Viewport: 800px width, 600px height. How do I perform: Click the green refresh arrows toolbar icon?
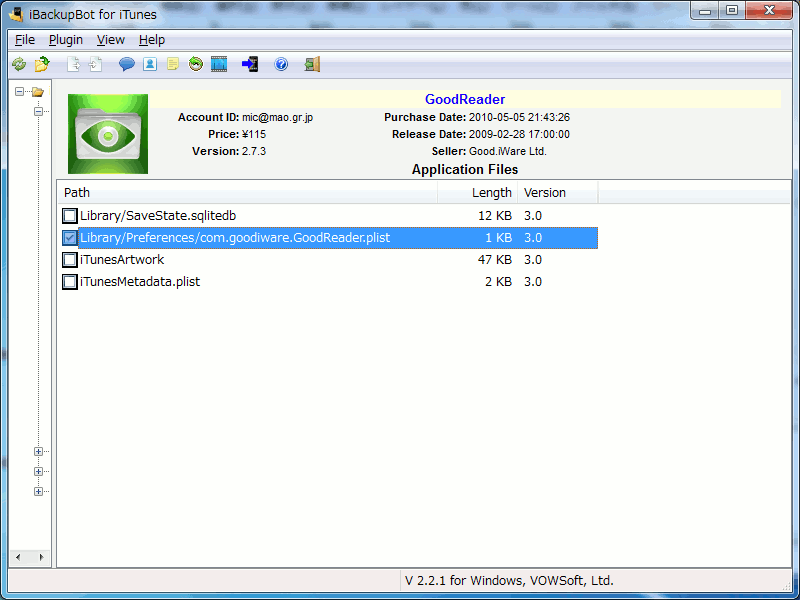(19, 65)
